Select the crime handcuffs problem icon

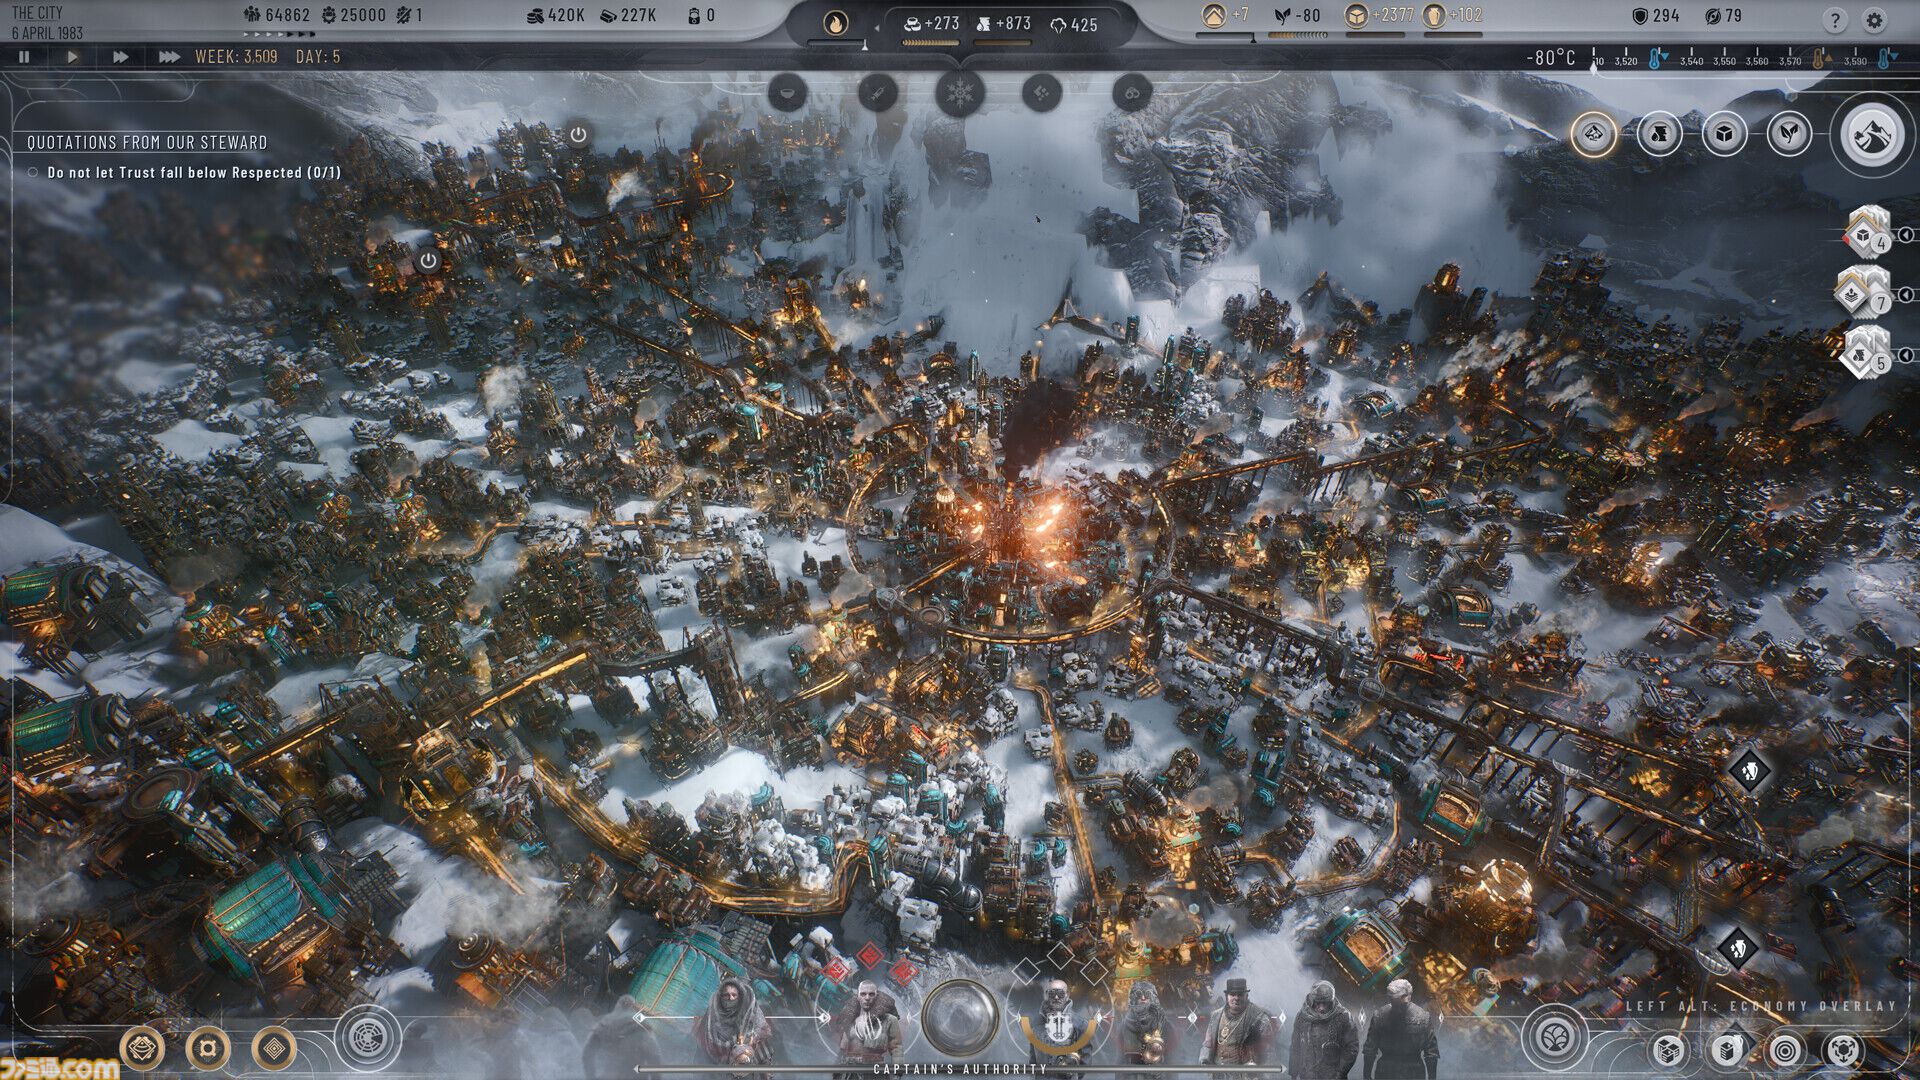[1131, 93]
